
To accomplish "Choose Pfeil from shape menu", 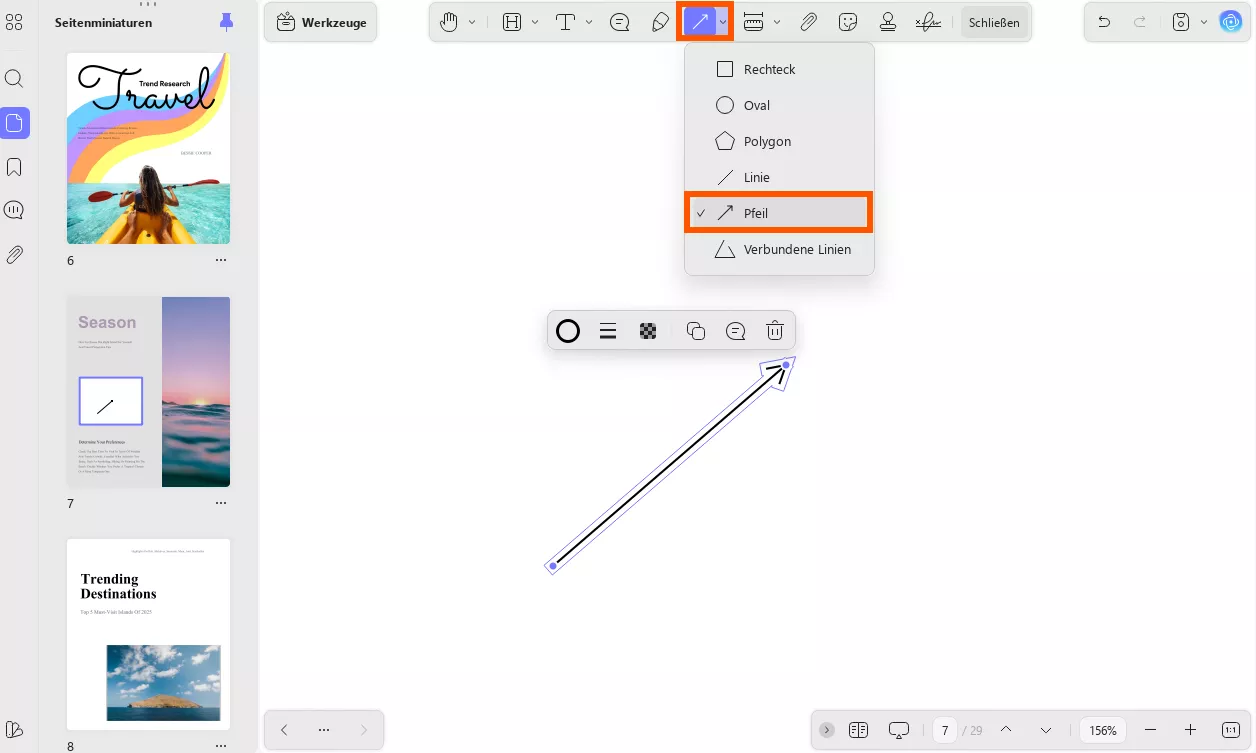I will point(779,213).
